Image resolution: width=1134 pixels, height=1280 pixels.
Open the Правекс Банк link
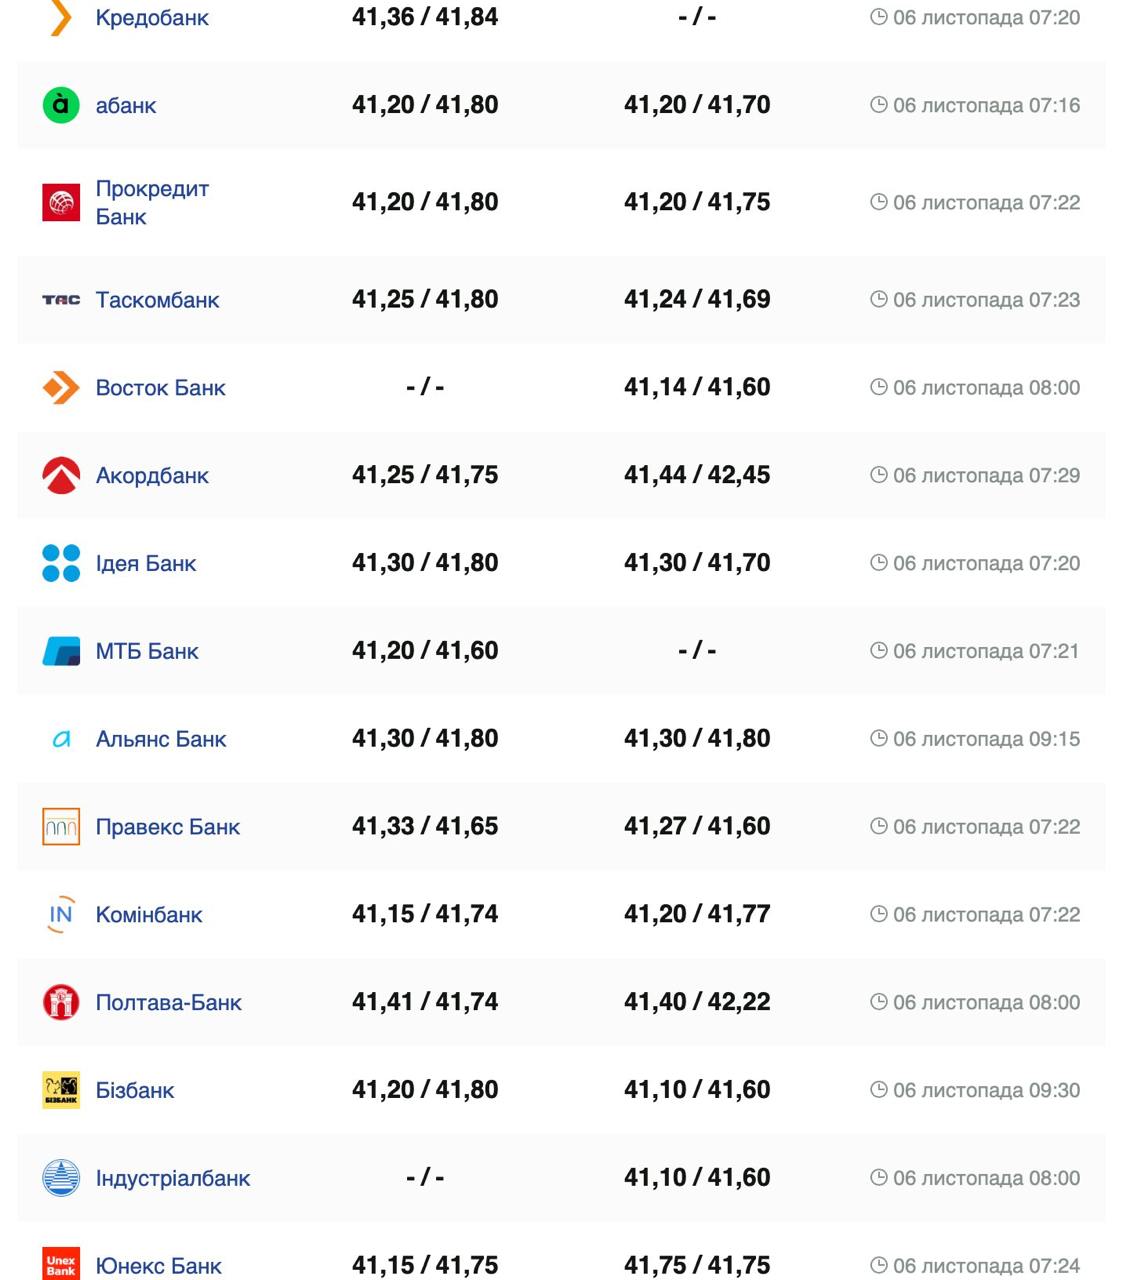click(168, 827)
